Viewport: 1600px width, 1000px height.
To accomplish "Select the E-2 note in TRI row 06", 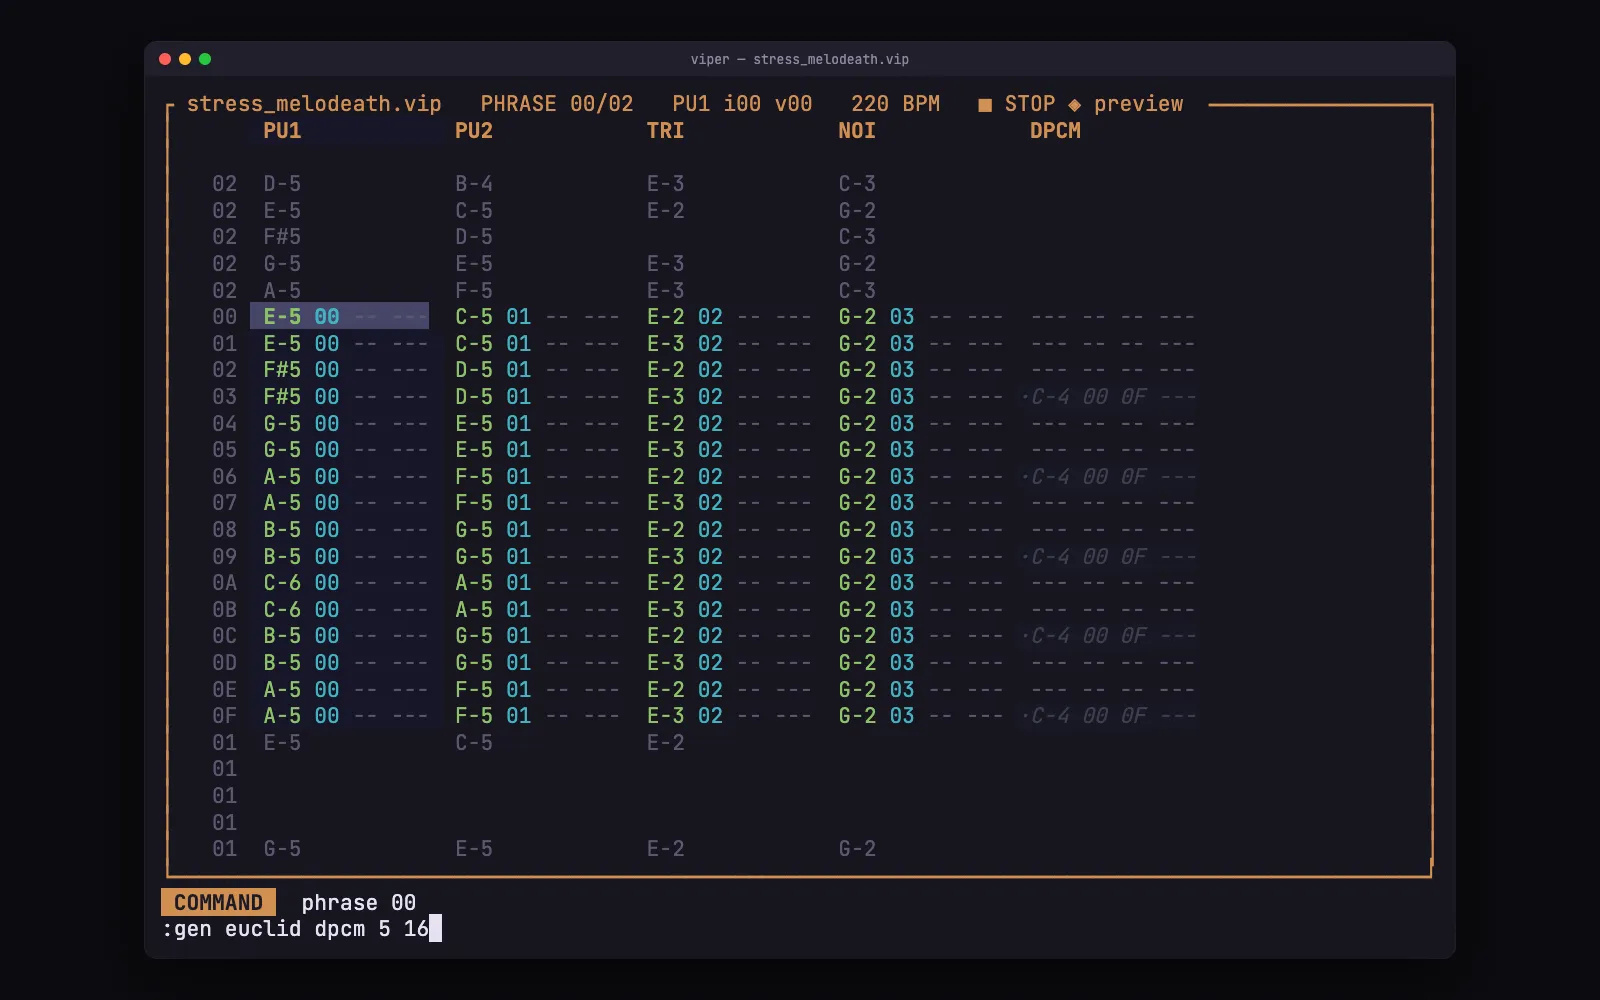I will click(x=665, y=477).
